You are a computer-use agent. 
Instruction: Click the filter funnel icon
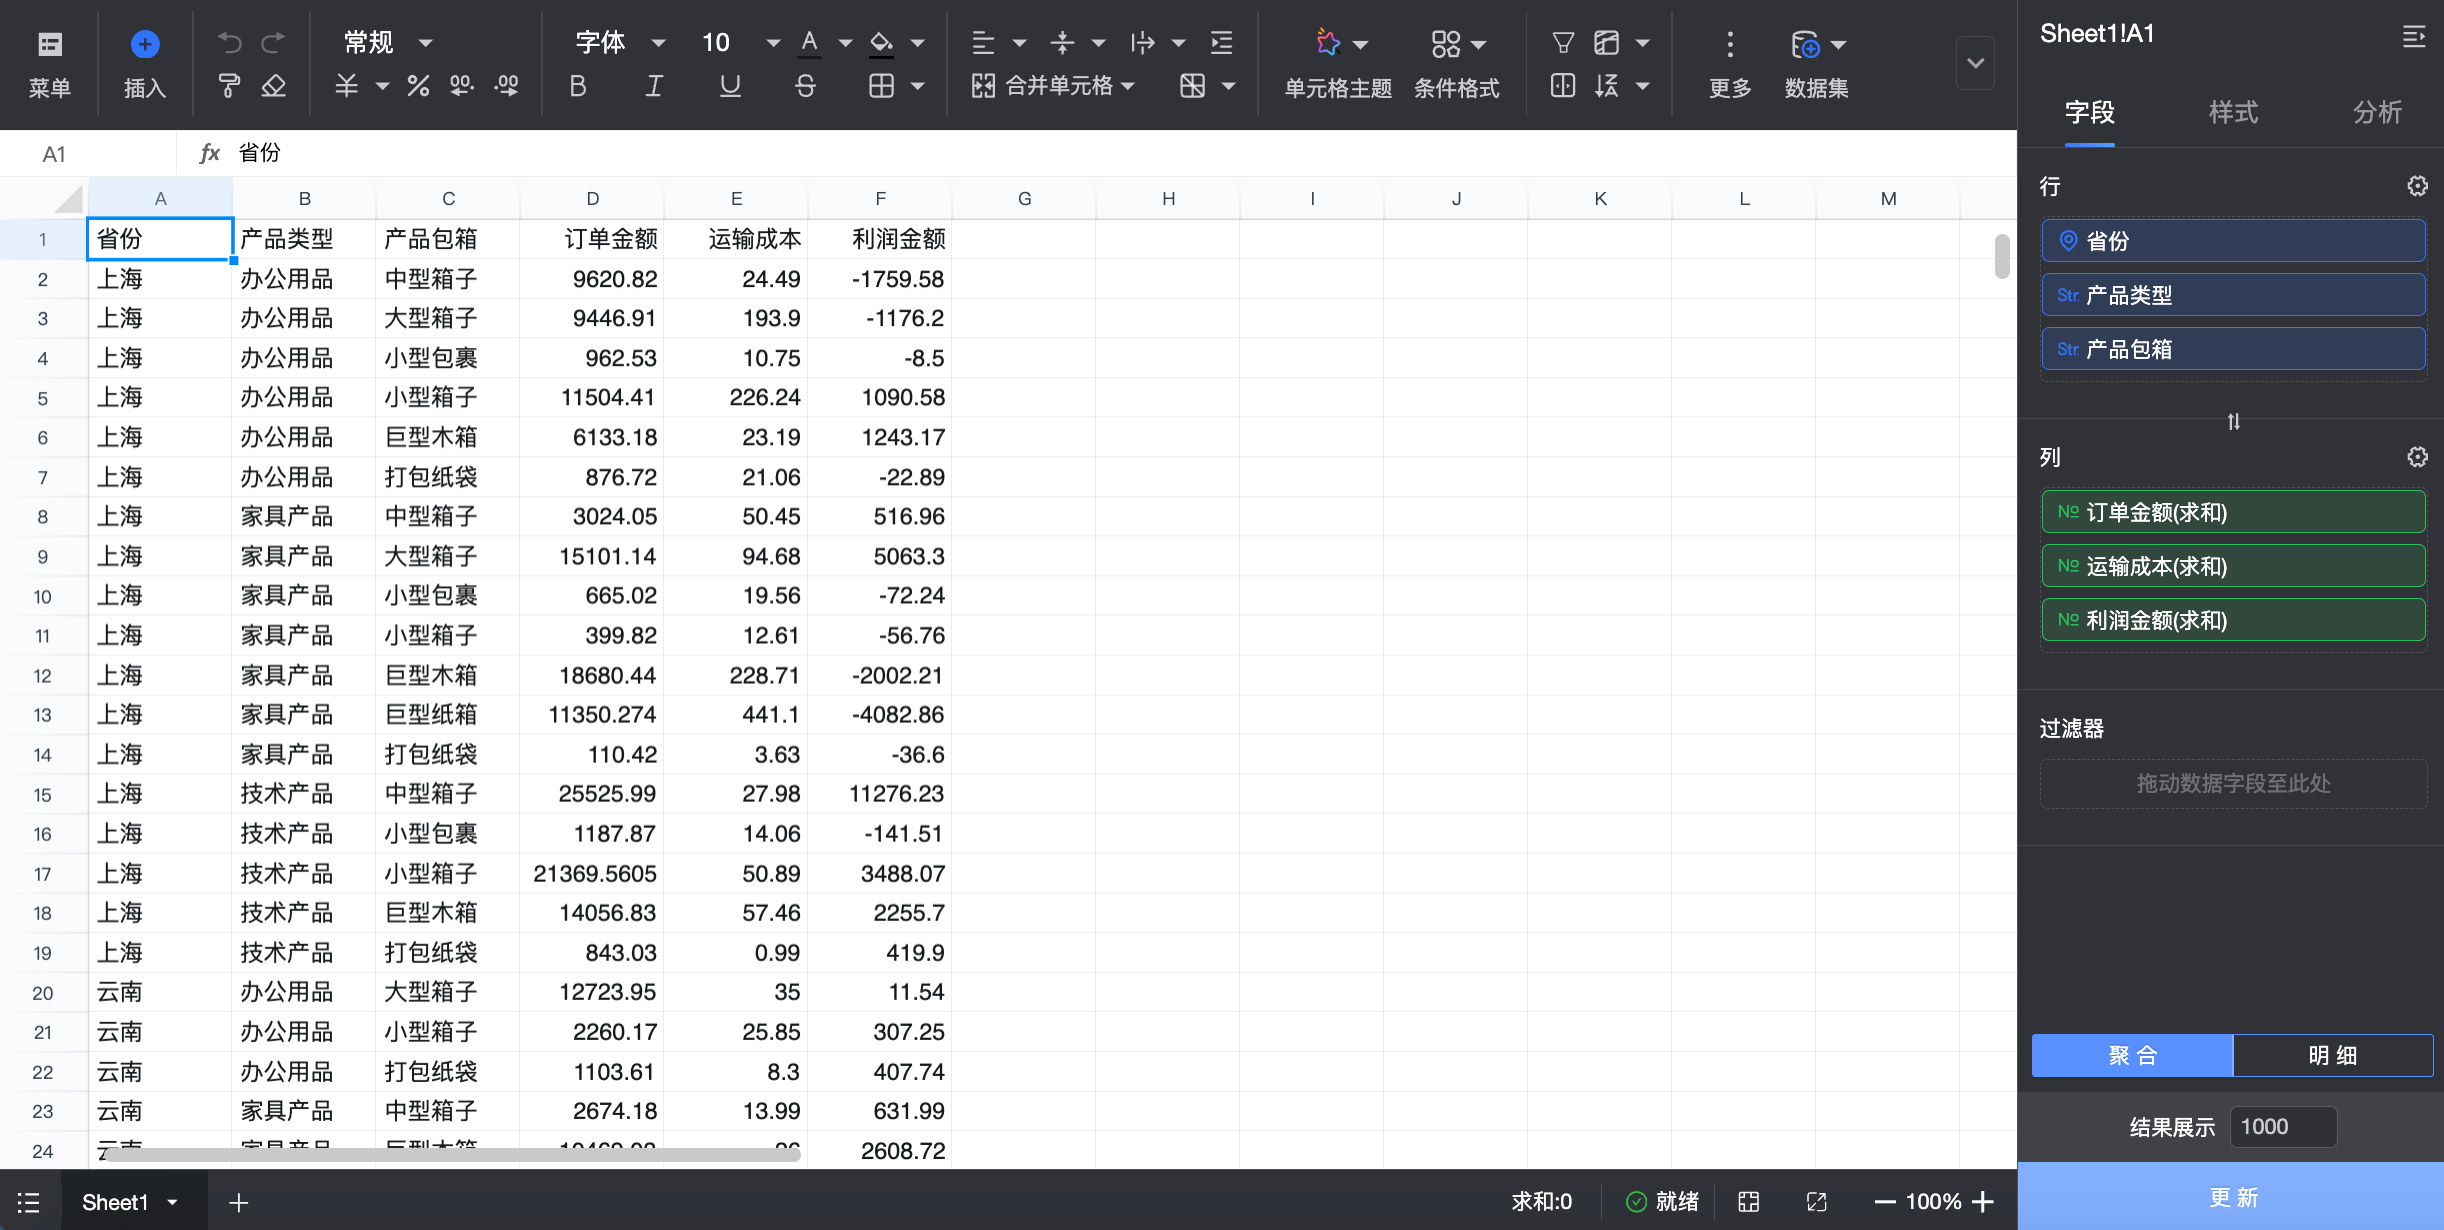[1562, 43]
